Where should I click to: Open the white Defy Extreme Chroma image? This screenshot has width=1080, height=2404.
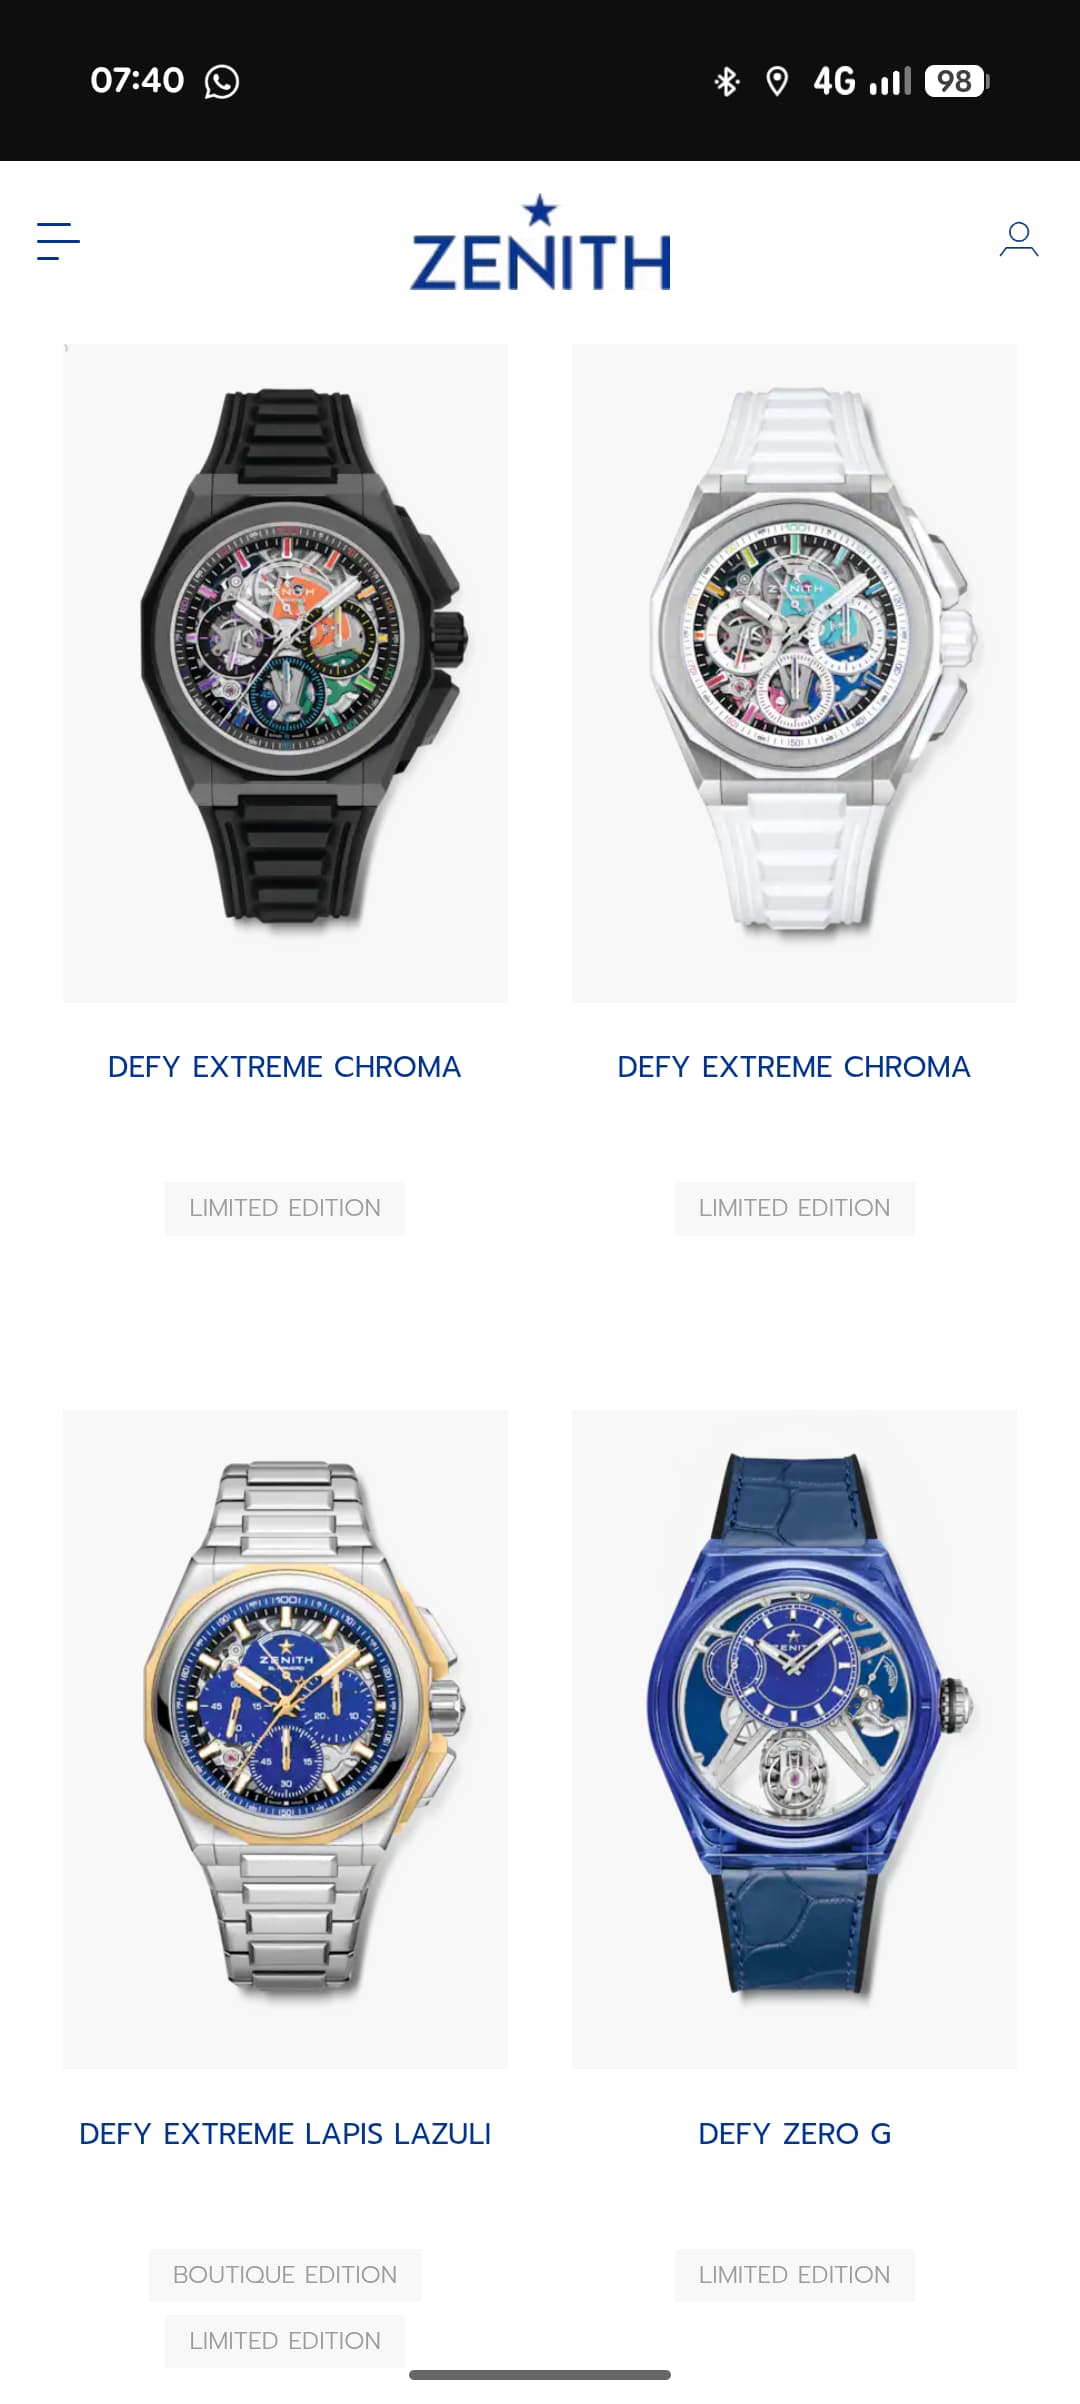[x=795, y=673]
